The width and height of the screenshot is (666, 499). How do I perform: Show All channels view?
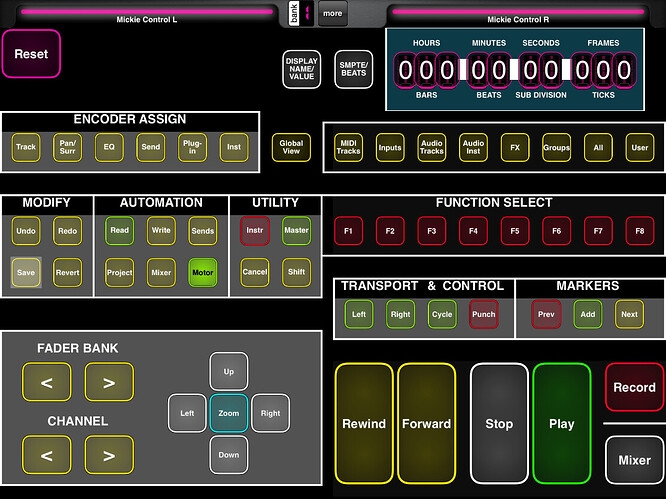[598, 147]
